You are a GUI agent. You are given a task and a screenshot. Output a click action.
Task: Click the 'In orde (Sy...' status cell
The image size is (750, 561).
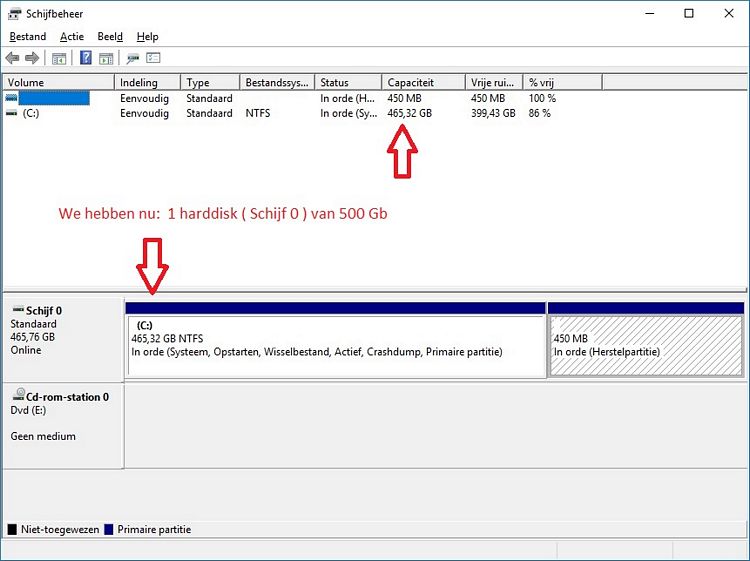tap(349, 113)
